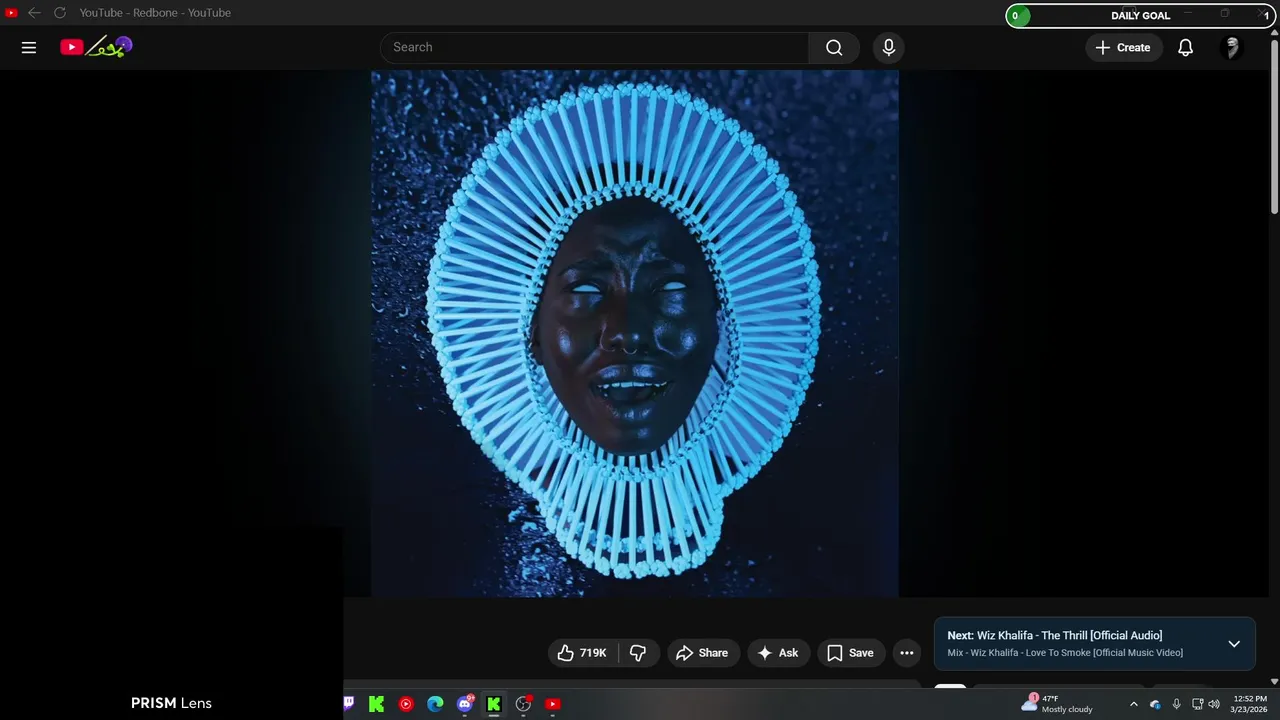The height and width of the screenshot is (720, 1280).
Task: Click the OneDrive cloud tray icon
Action: pyautogui.click(x=1155, y=704)
